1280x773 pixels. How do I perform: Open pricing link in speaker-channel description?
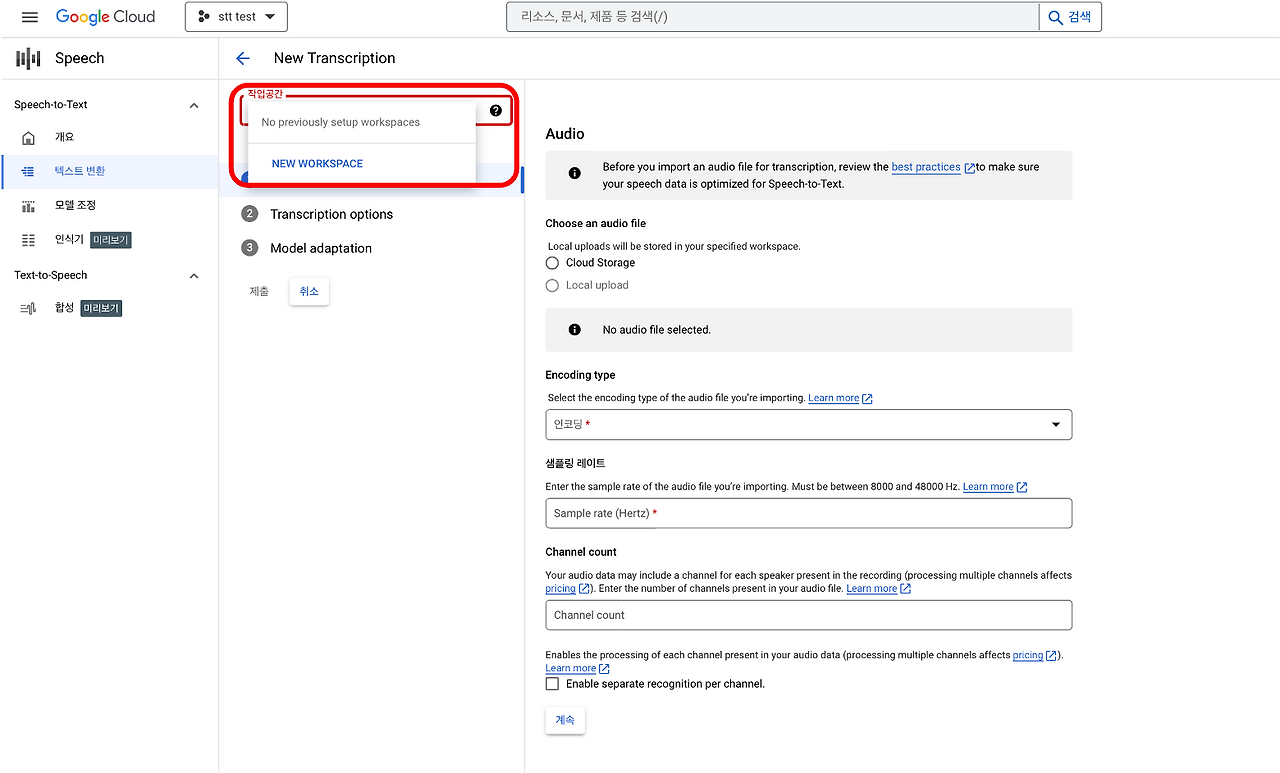pos(567,589)
